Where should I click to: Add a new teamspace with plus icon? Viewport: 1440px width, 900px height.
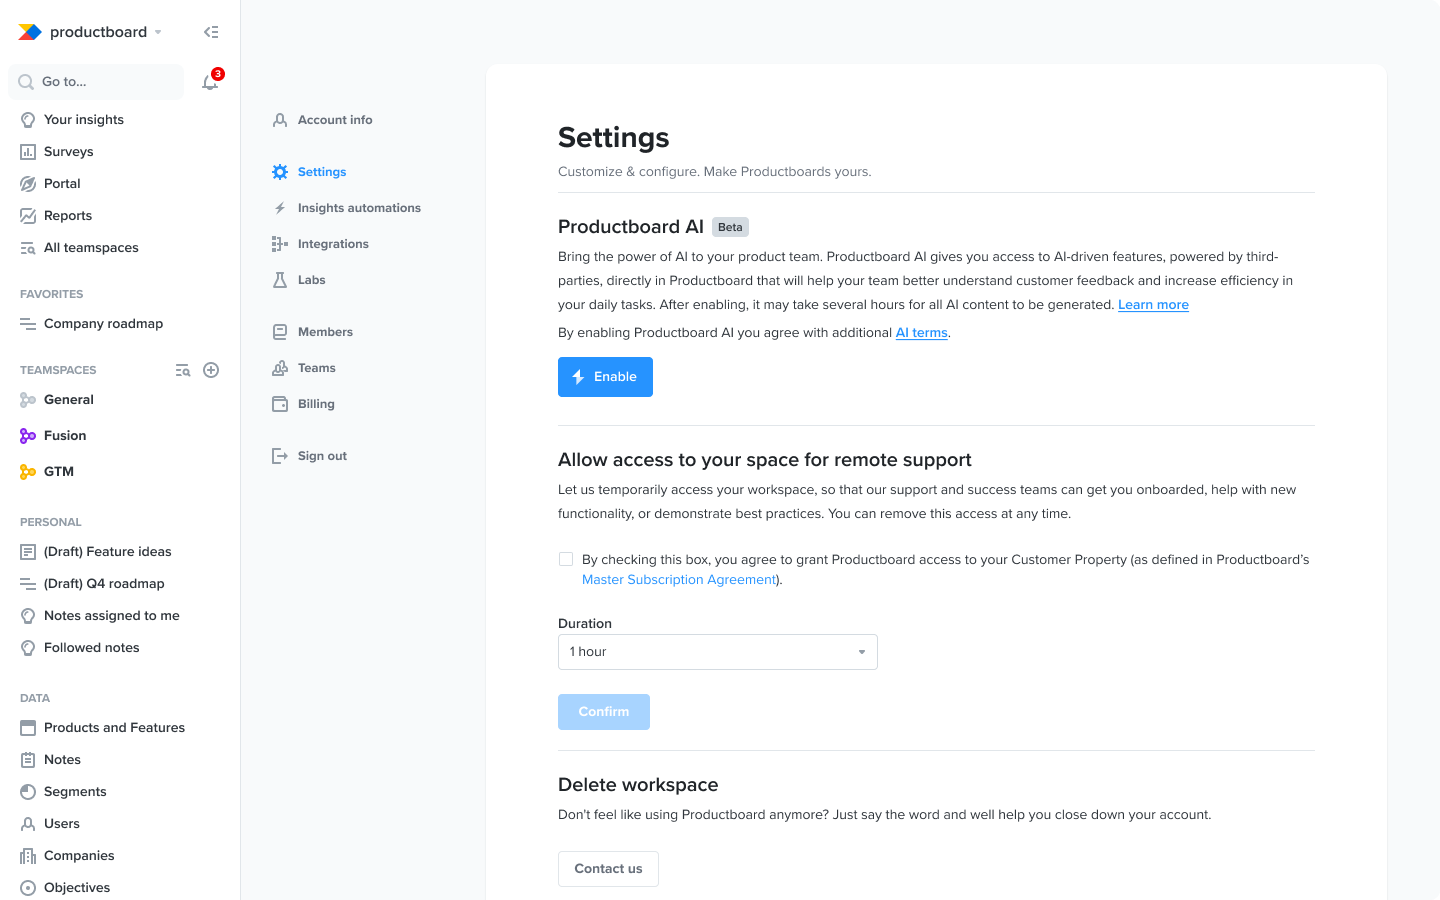pyautogui.click(x=211, y=370)
